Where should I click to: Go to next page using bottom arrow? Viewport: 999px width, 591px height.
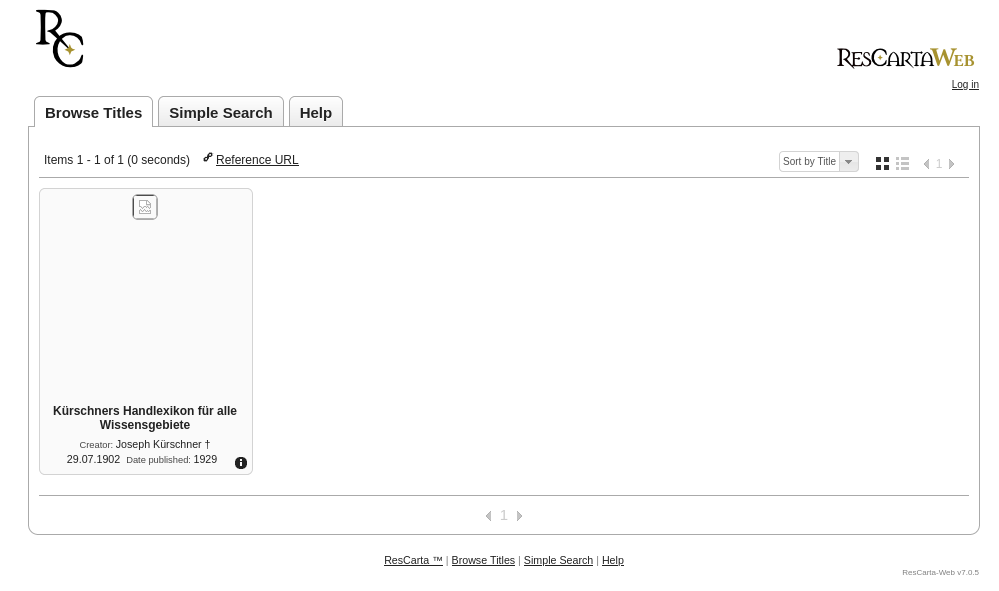point(520,516)
